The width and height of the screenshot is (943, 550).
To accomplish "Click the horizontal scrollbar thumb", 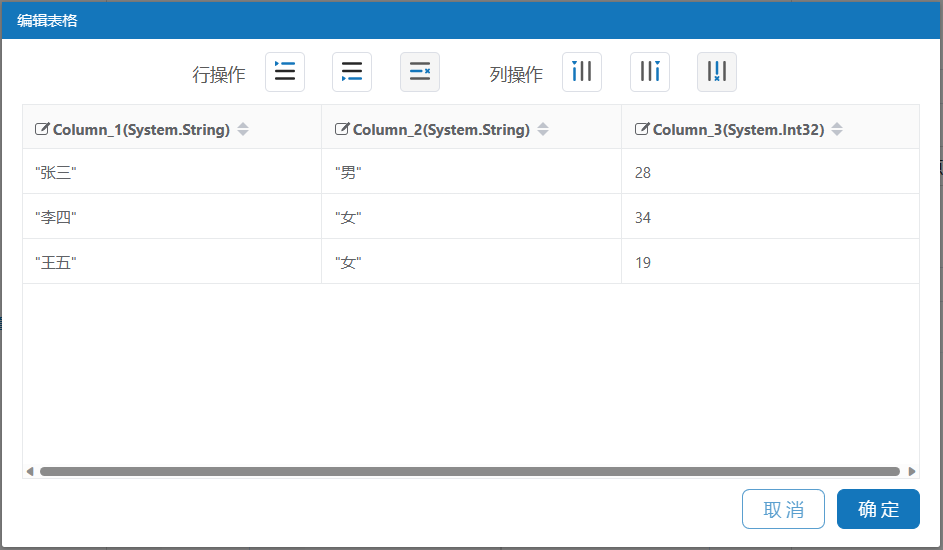I will click(x=470, y=471).
